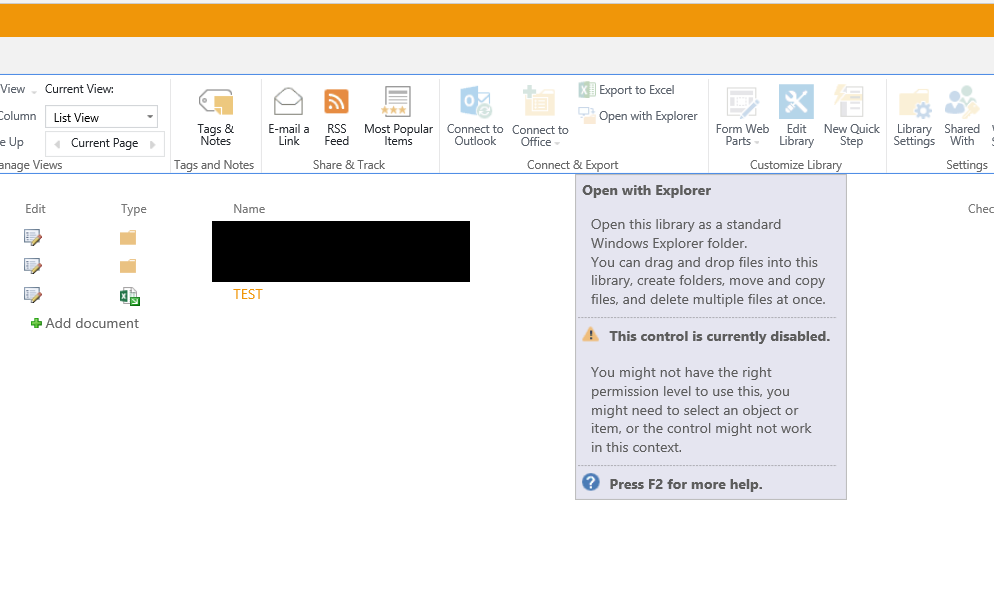994x606 pixels.
Task: Click first folder type icon
Action: (x=128, y=238)
